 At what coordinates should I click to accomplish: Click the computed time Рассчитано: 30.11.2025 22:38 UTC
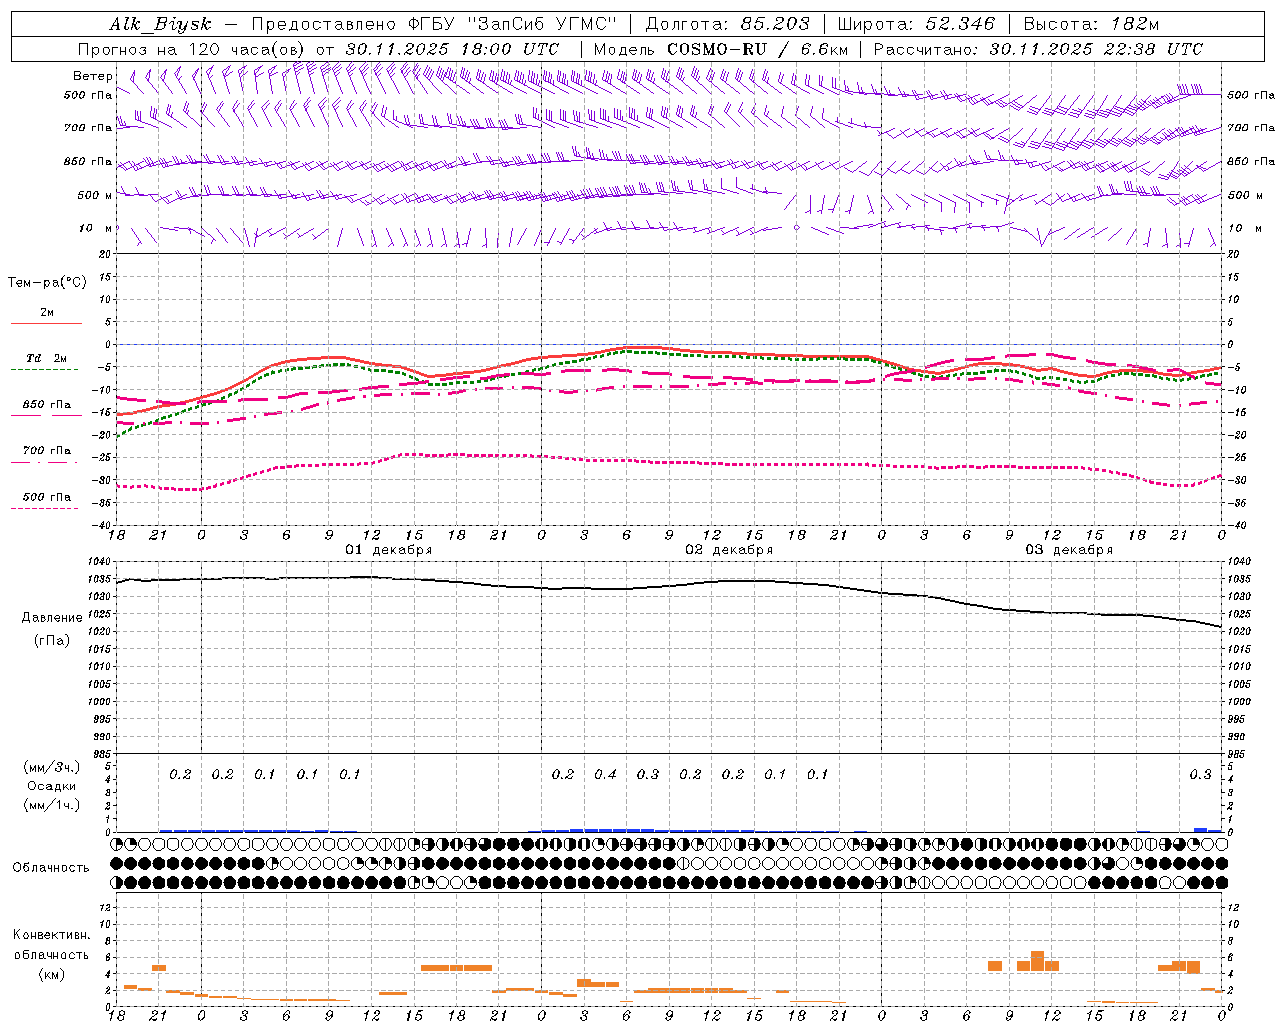click(x=1038, y=49)
